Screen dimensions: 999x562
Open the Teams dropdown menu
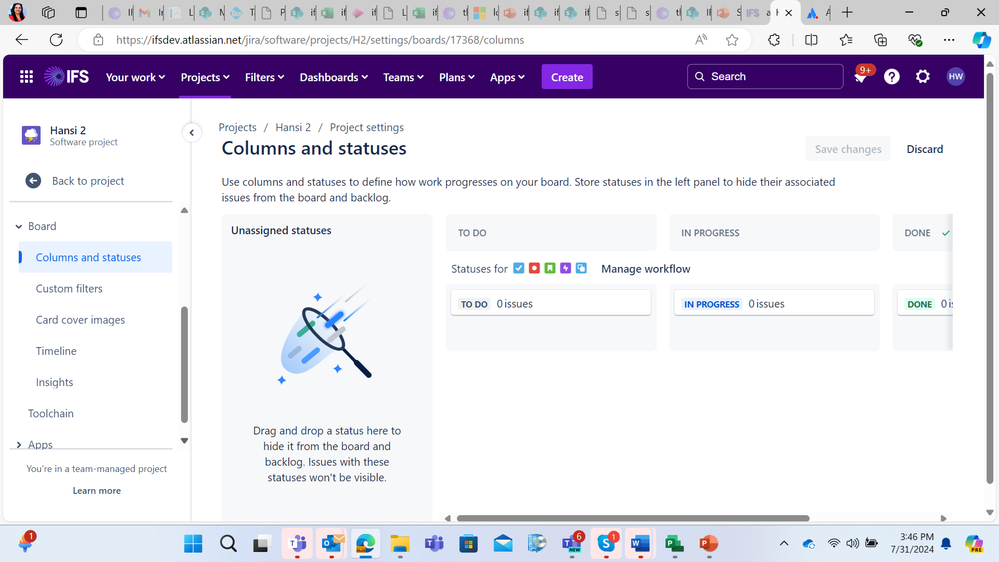click(403, 77)
